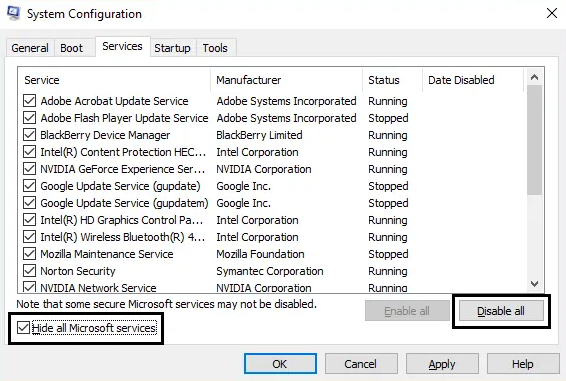The image size is (566, 381).
Task: Open the Tools tab
Action: pos(215,48)
